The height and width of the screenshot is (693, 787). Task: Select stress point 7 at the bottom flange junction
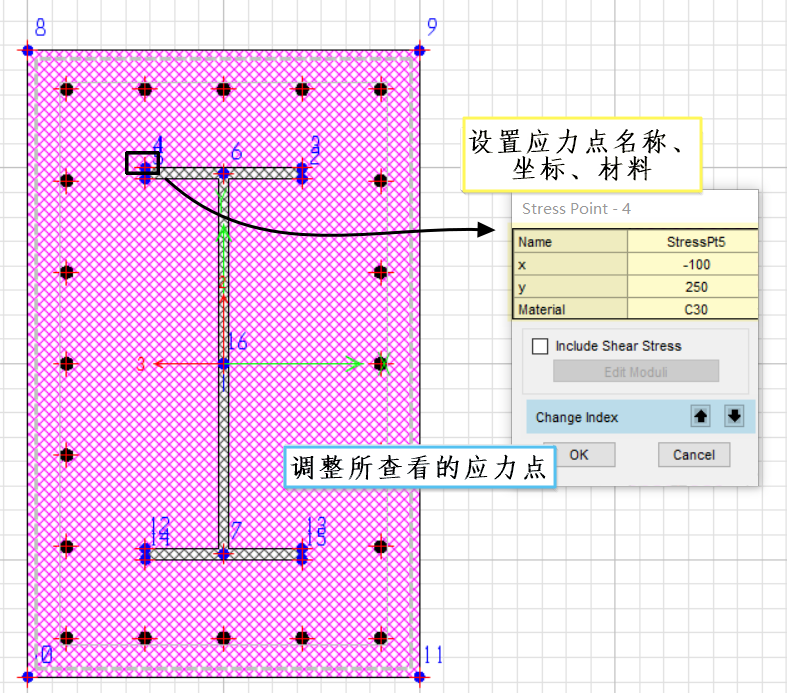[224, 553]
